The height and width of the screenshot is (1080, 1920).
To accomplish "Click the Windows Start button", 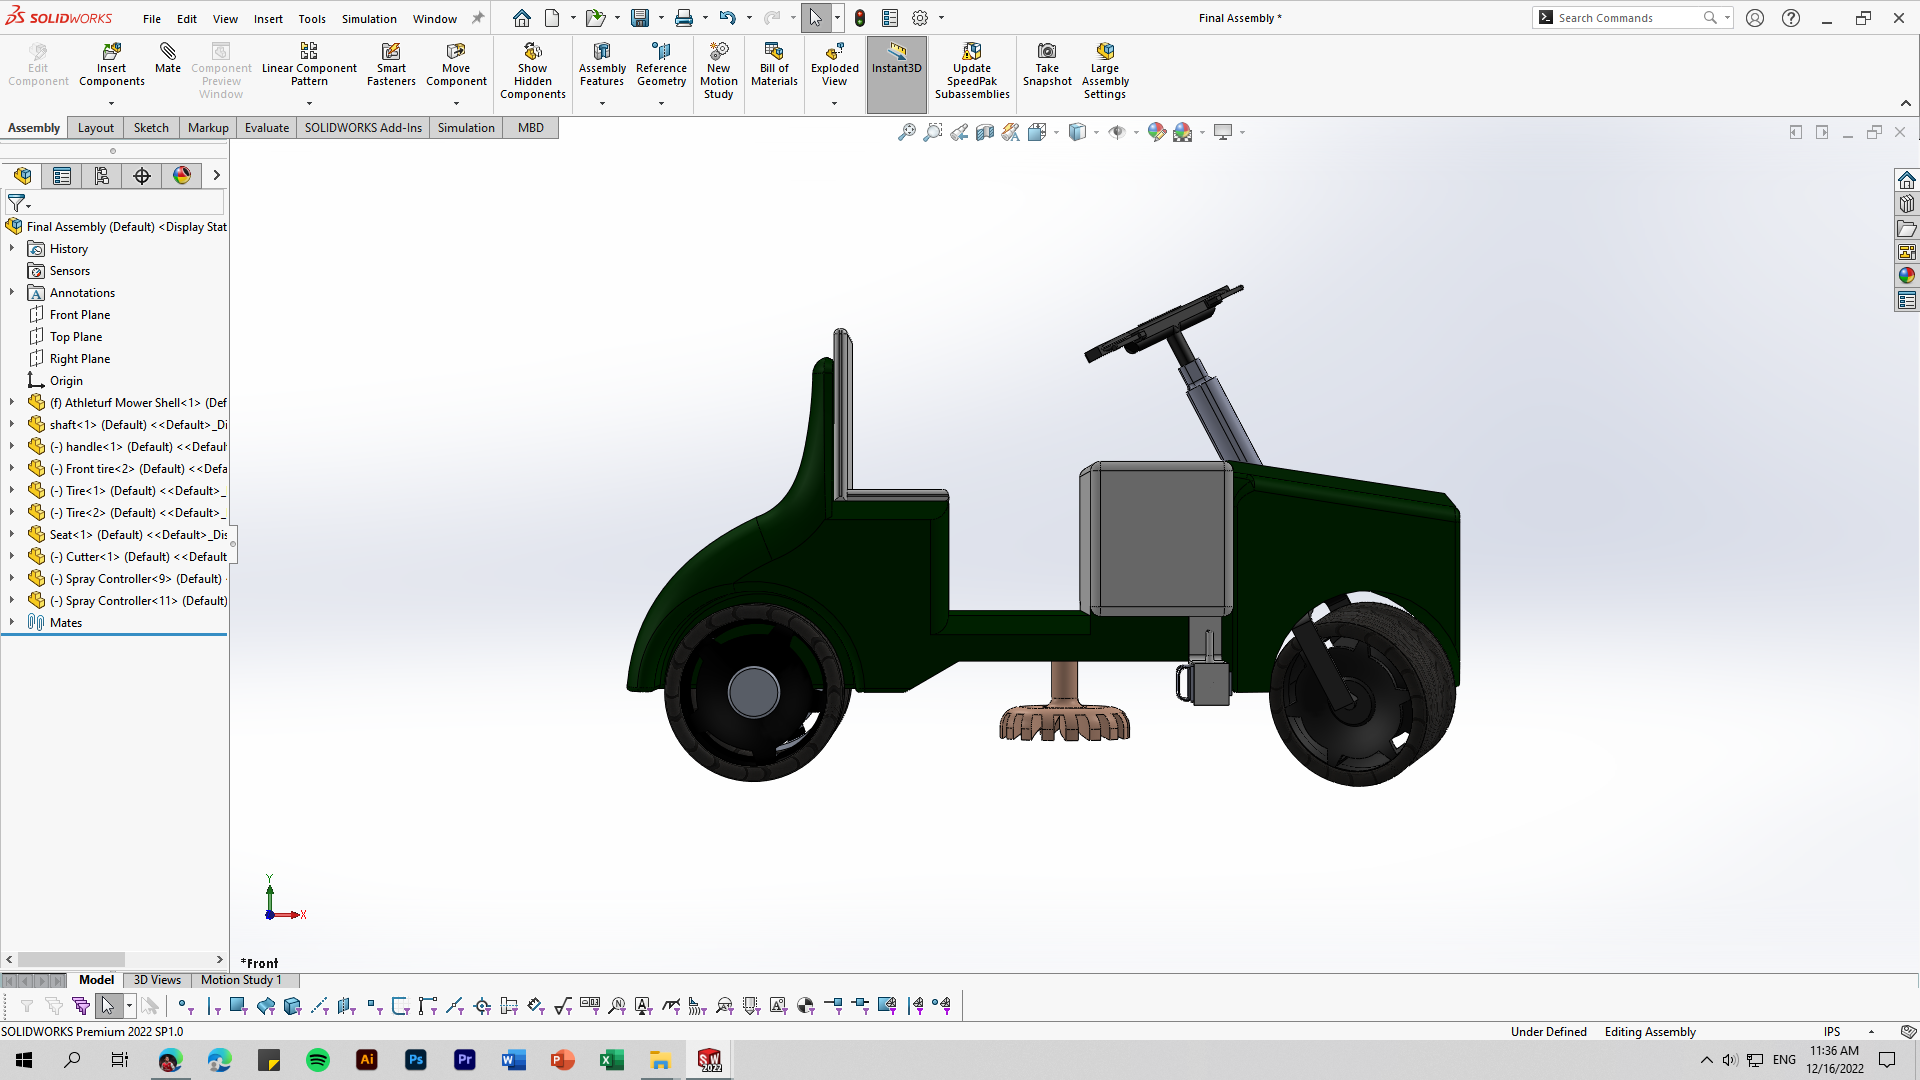I will click(24, 1060).
